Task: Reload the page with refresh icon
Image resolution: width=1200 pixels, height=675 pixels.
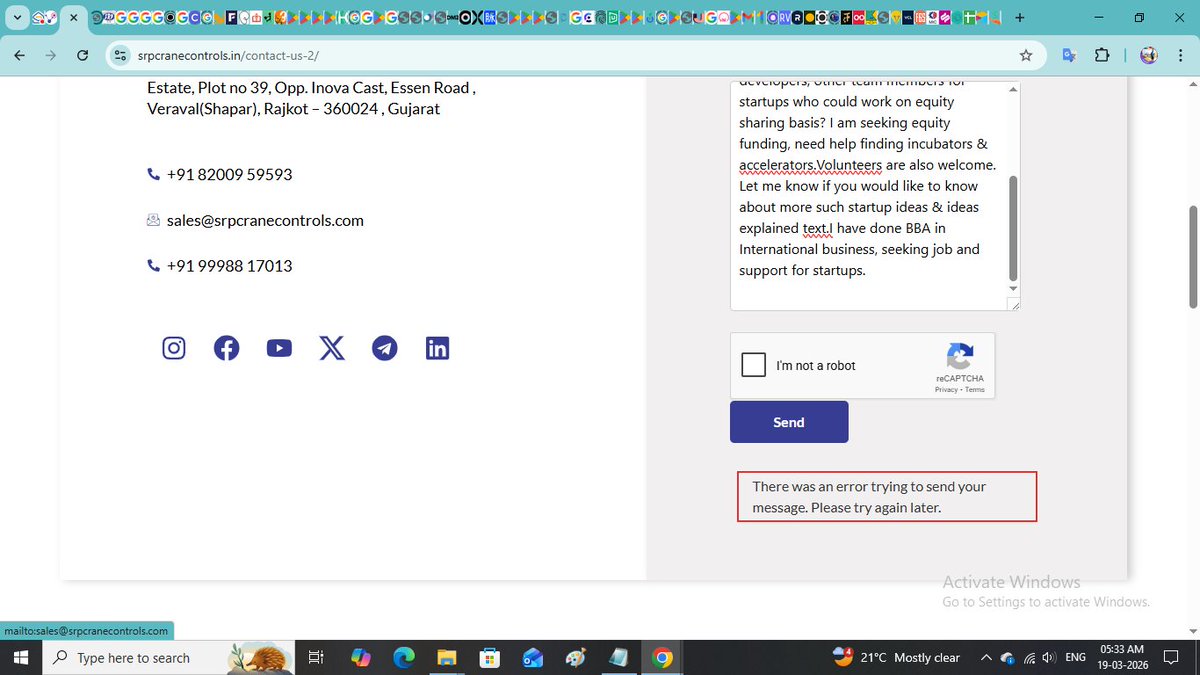Action: 83,55
